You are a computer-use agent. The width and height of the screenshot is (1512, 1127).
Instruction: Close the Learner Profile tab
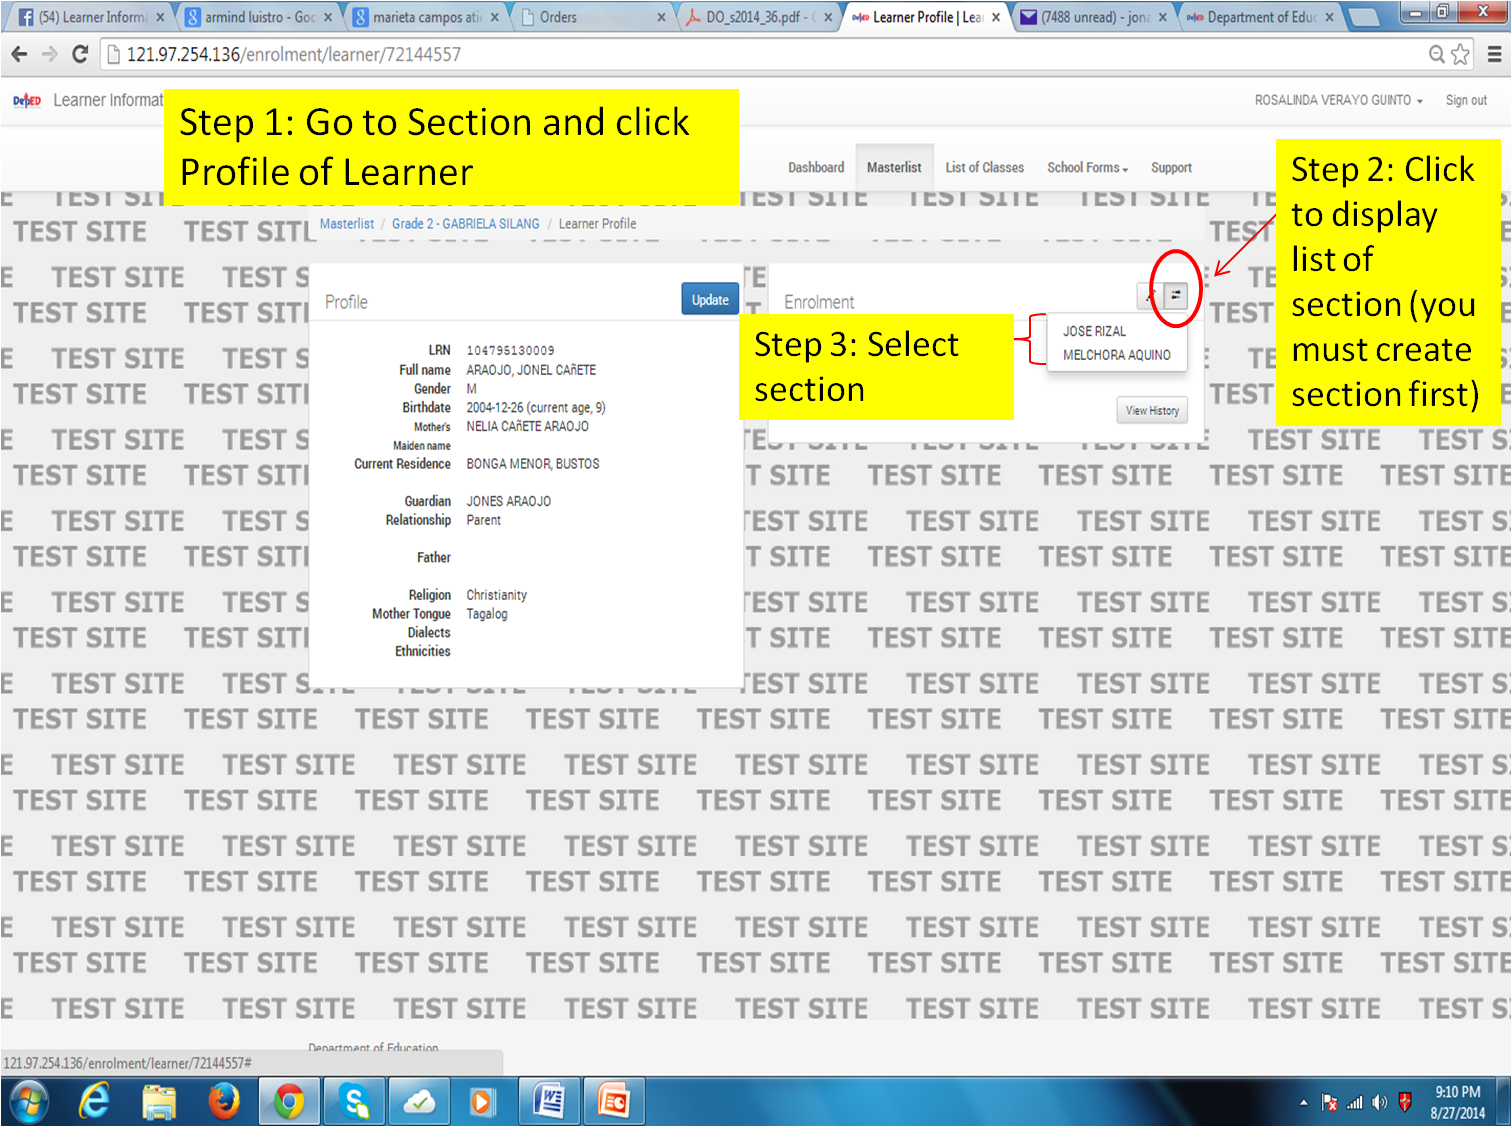(996, 17)
